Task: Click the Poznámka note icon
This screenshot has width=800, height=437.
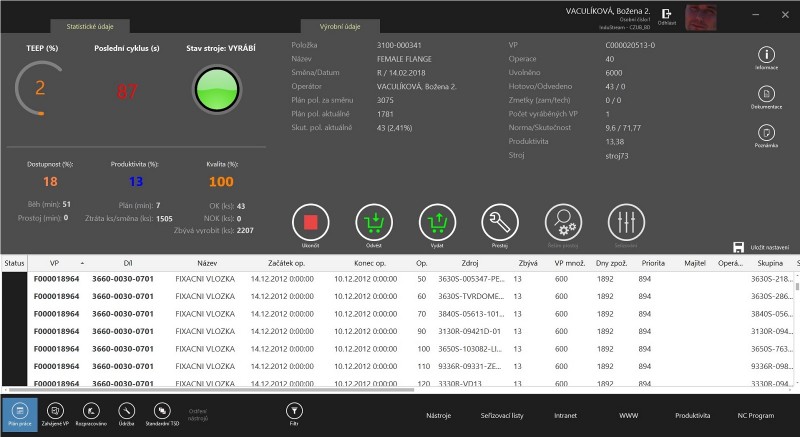Action: click(767, 133)
